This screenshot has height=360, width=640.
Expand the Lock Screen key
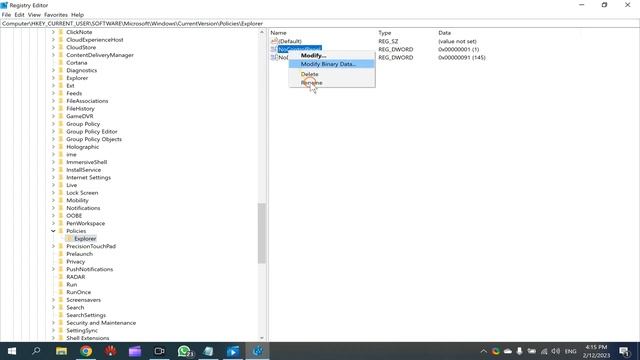[x=53, y=193]
